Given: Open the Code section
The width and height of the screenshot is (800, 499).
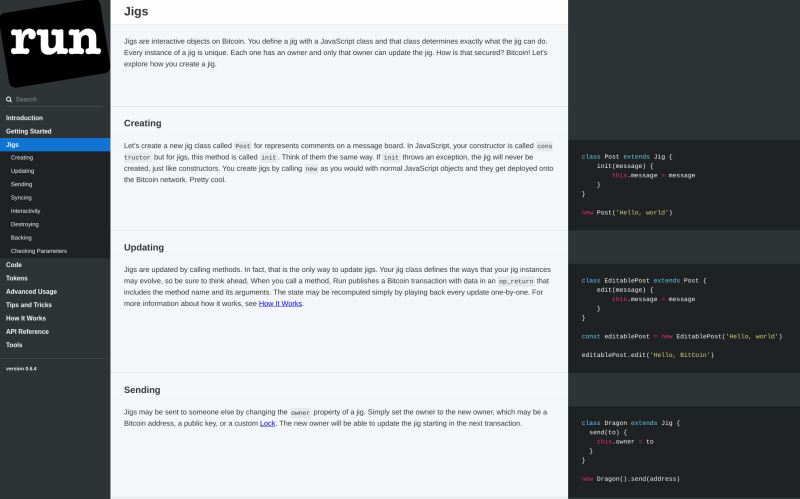Looking at the screenshot, I should click(x=14, y=265).
